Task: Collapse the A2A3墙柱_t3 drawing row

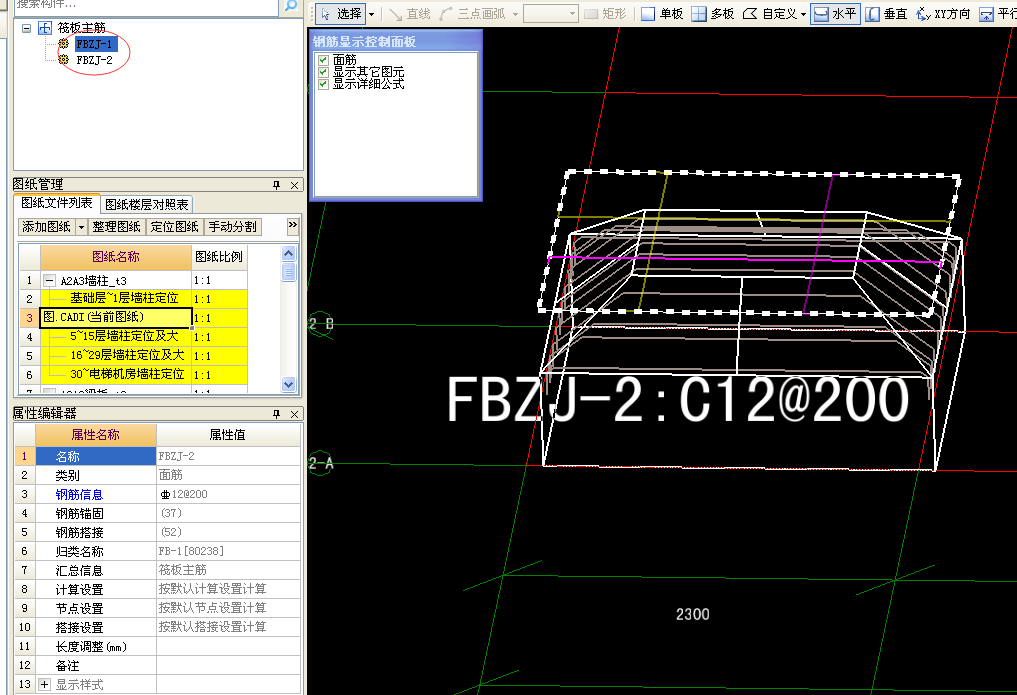Action: click(49, 280)
